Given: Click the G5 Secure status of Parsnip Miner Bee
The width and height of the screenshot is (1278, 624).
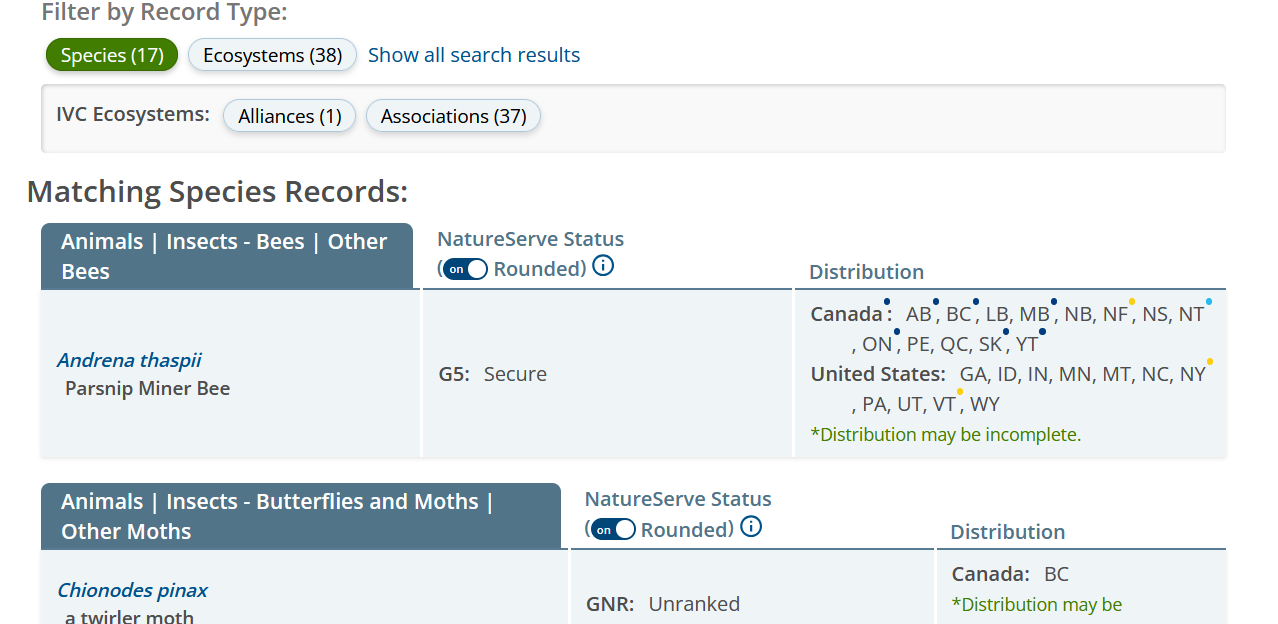Looking at the screenshot, I should pos(493,374).
